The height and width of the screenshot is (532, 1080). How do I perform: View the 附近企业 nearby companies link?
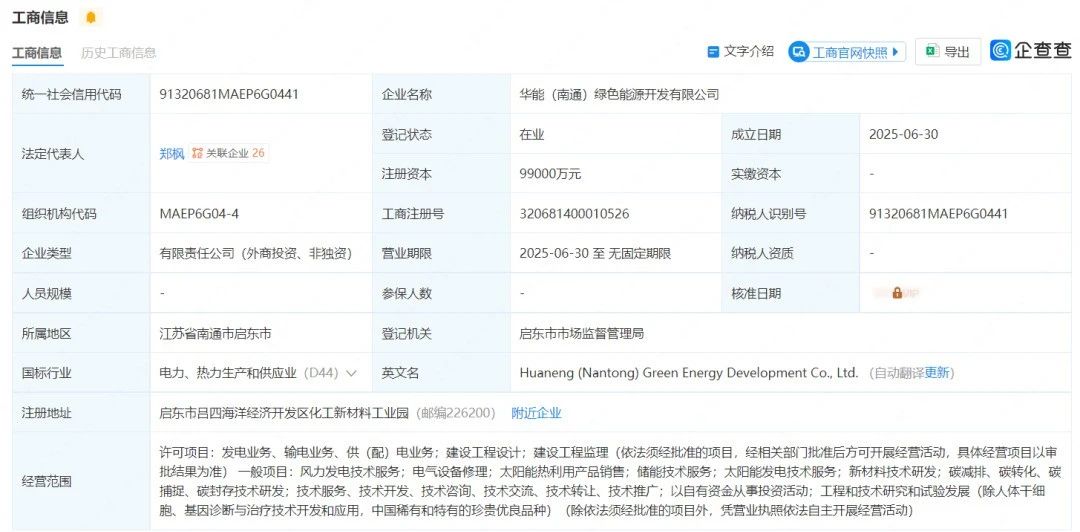[x=536, y=413]
